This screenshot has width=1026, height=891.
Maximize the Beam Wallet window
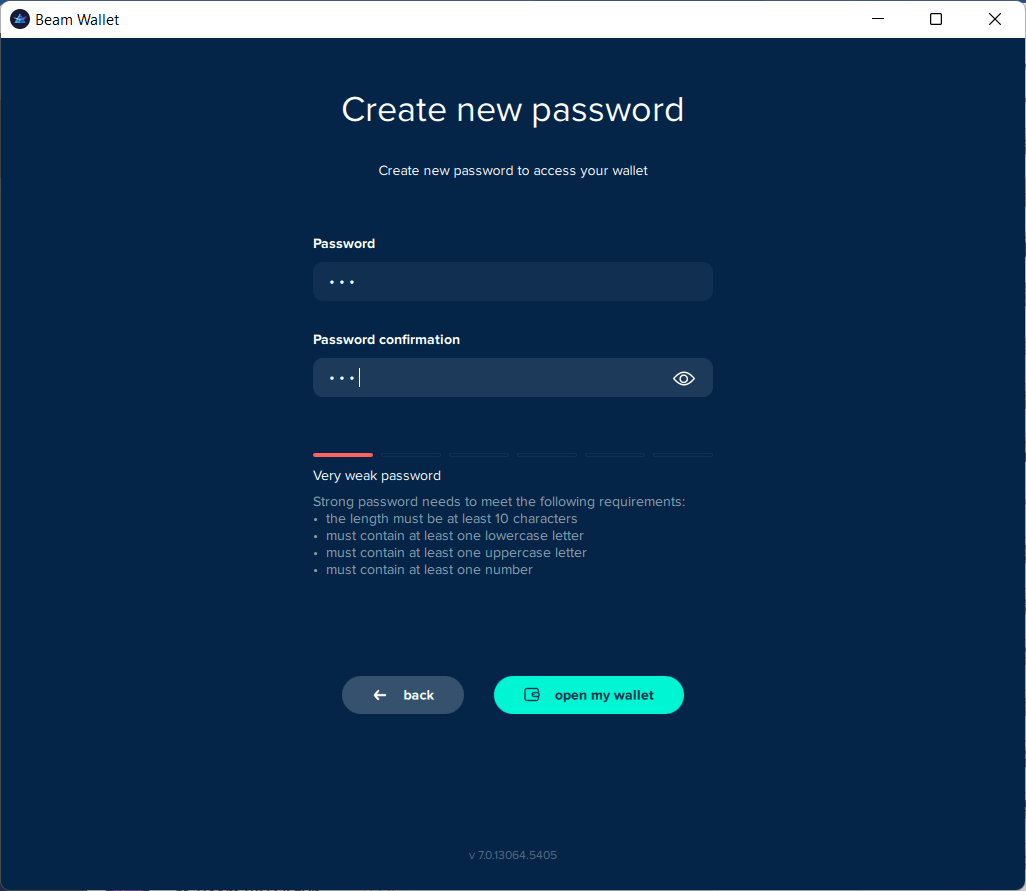pos(936,19)
